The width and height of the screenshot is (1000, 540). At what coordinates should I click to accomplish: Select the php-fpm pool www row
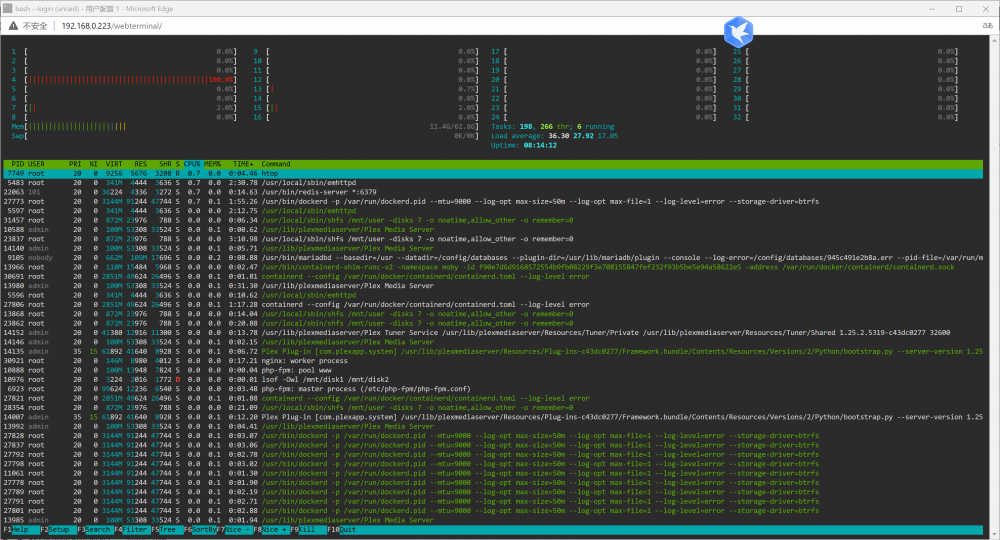pyautogui.click(x=493, y=370)
